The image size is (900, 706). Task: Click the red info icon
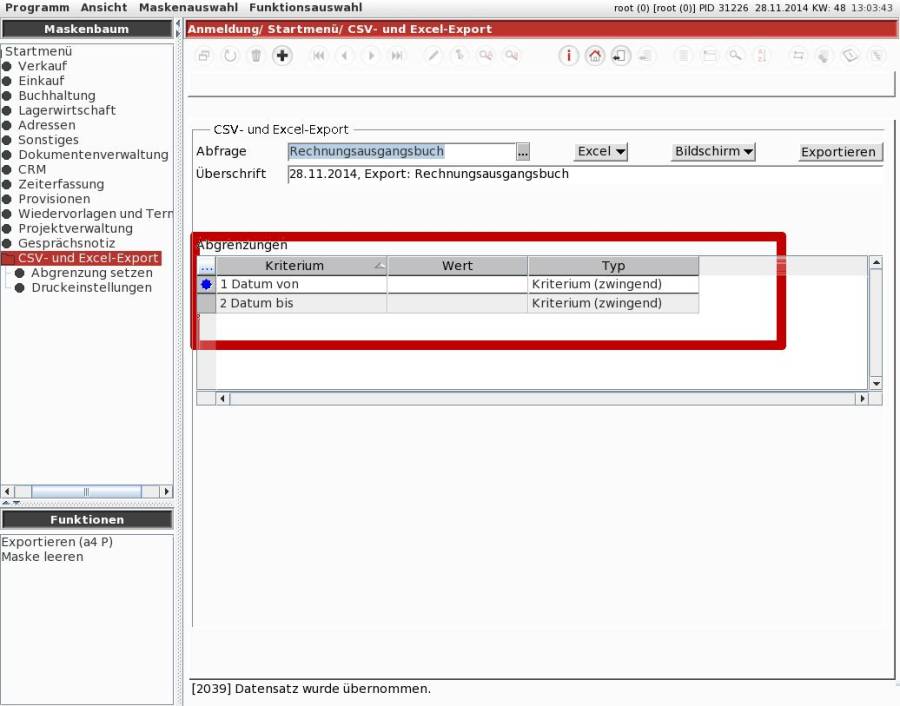click(568, 56)
